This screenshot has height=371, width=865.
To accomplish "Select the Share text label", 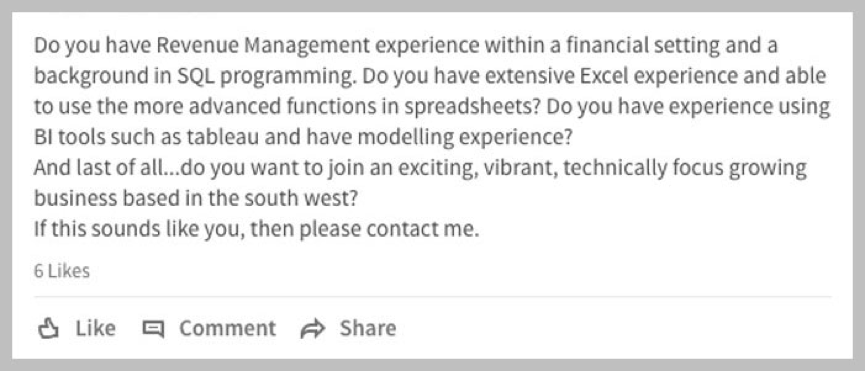I will point(368,328).
